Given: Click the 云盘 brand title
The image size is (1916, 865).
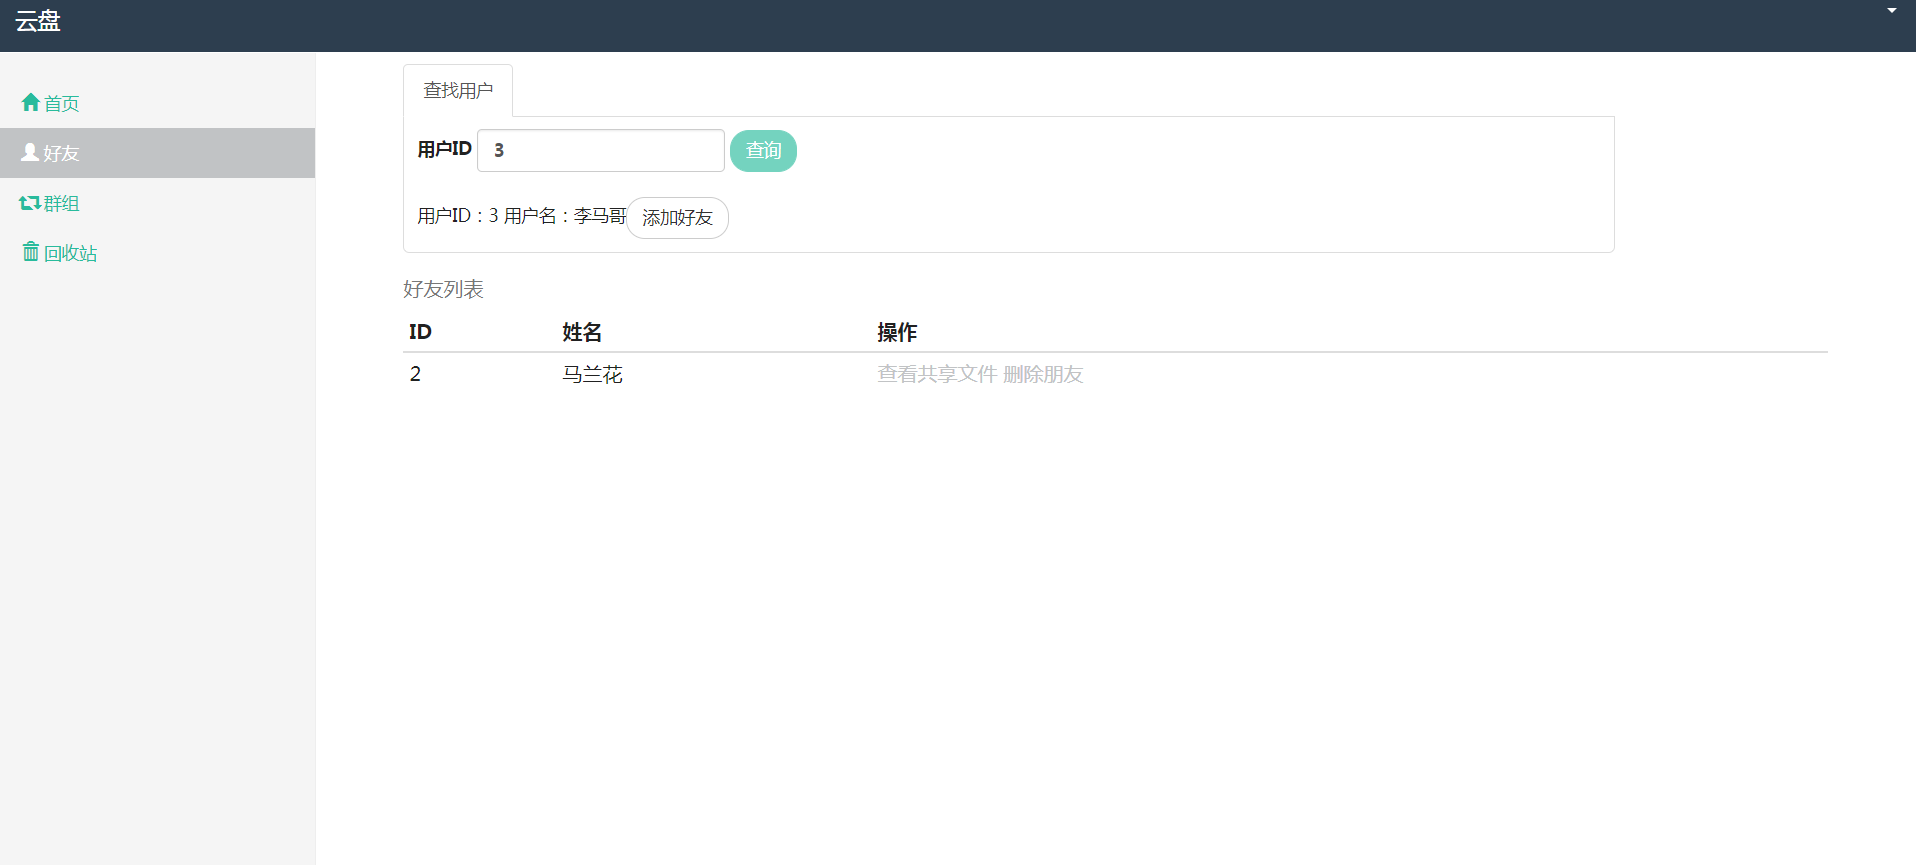Looking at the screenshot, I should point(38,21).
